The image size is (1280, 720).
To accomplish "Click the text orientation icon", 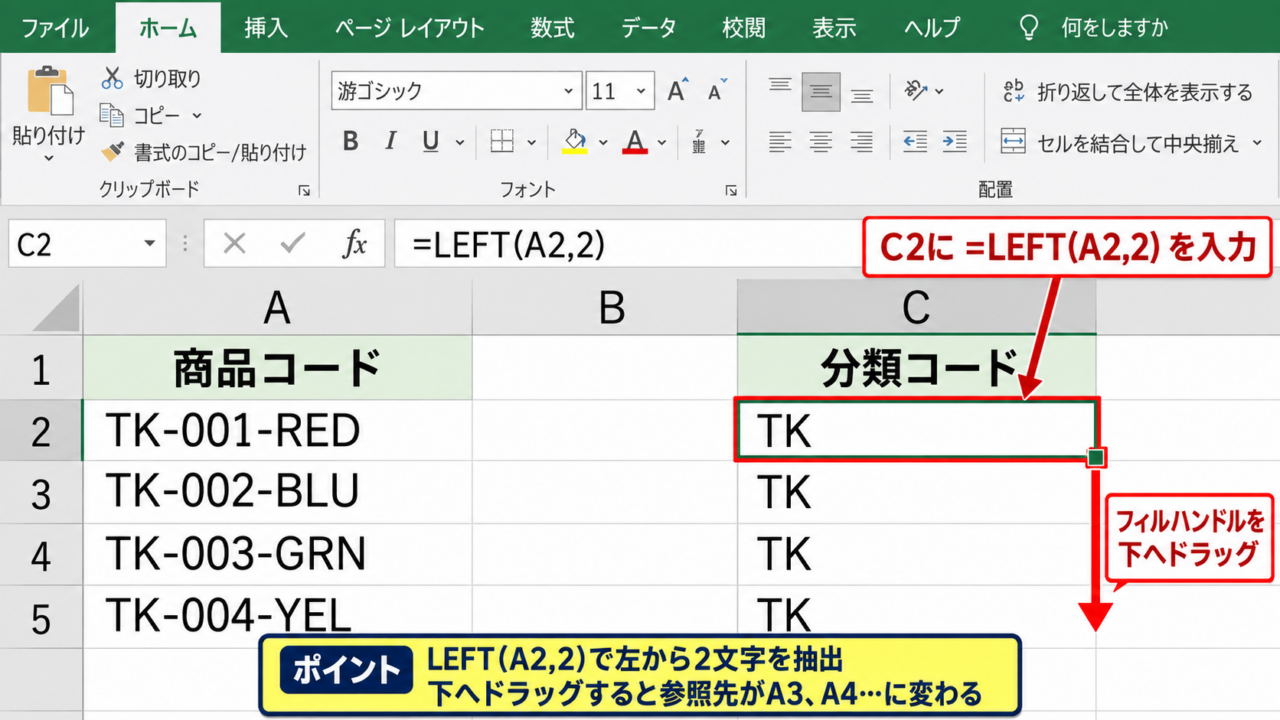I will coord(914,91).
